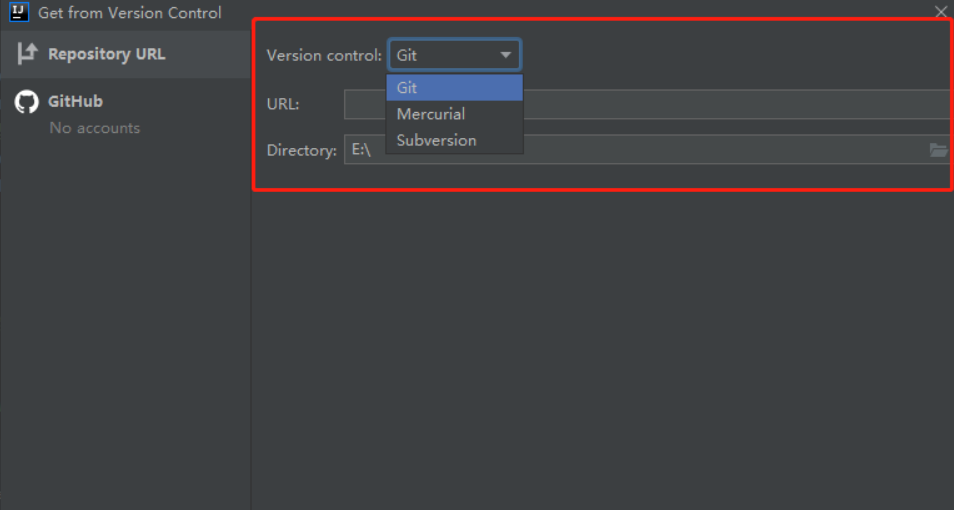
Task: Click the 'No accounts' text under GitHub
Action: point(95,128)
